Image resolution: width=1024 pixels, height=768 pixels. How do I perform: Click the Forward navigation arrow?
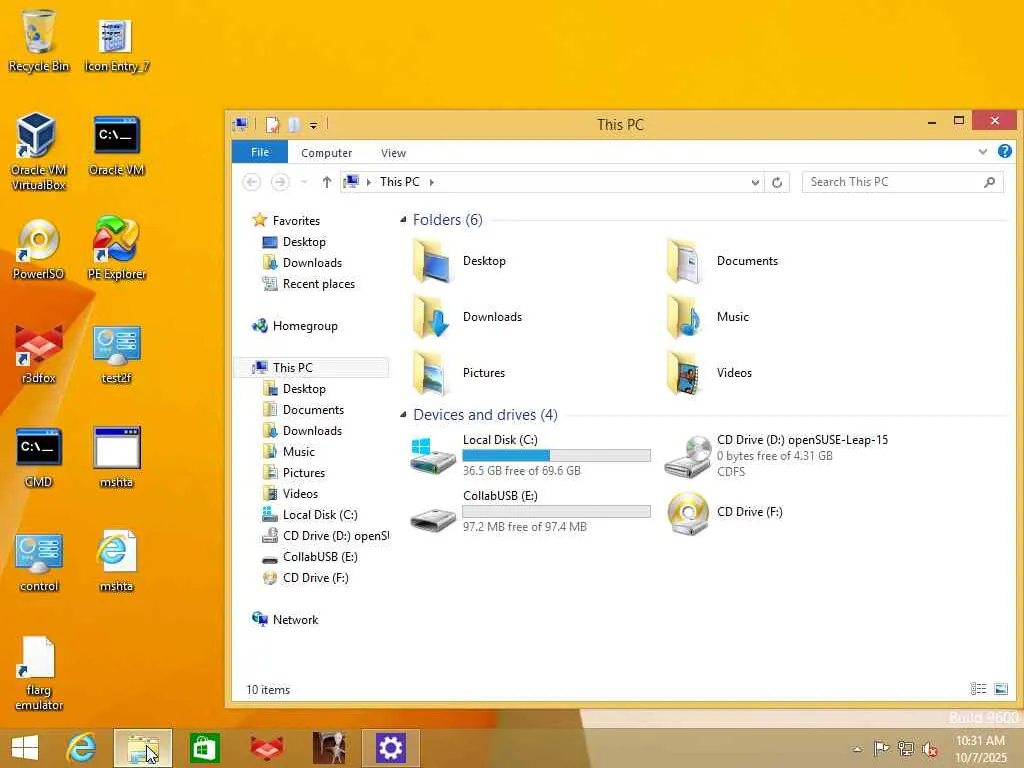point(280,182)
